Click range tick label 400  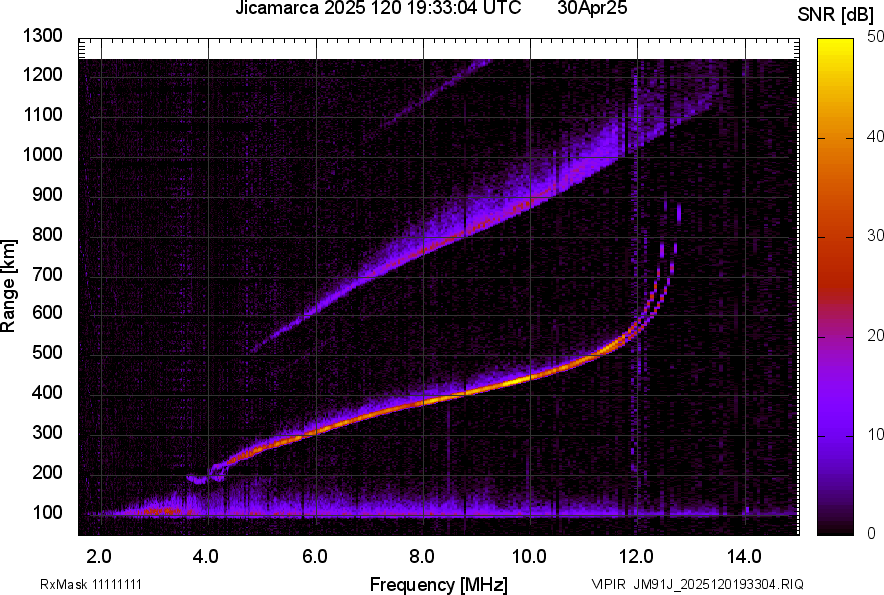[47, 393]
